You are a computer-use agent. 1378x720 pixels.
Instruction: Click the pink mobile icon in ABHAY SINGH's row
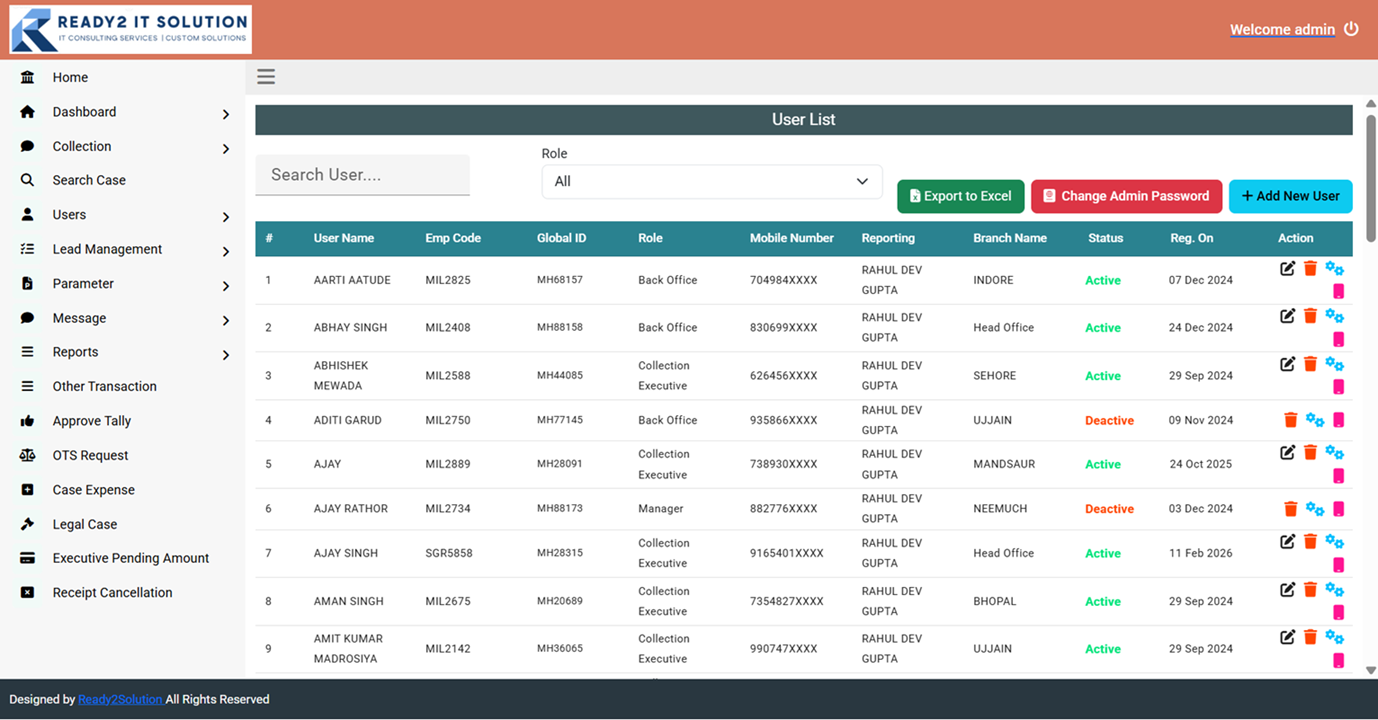(x=1339, y=339)
